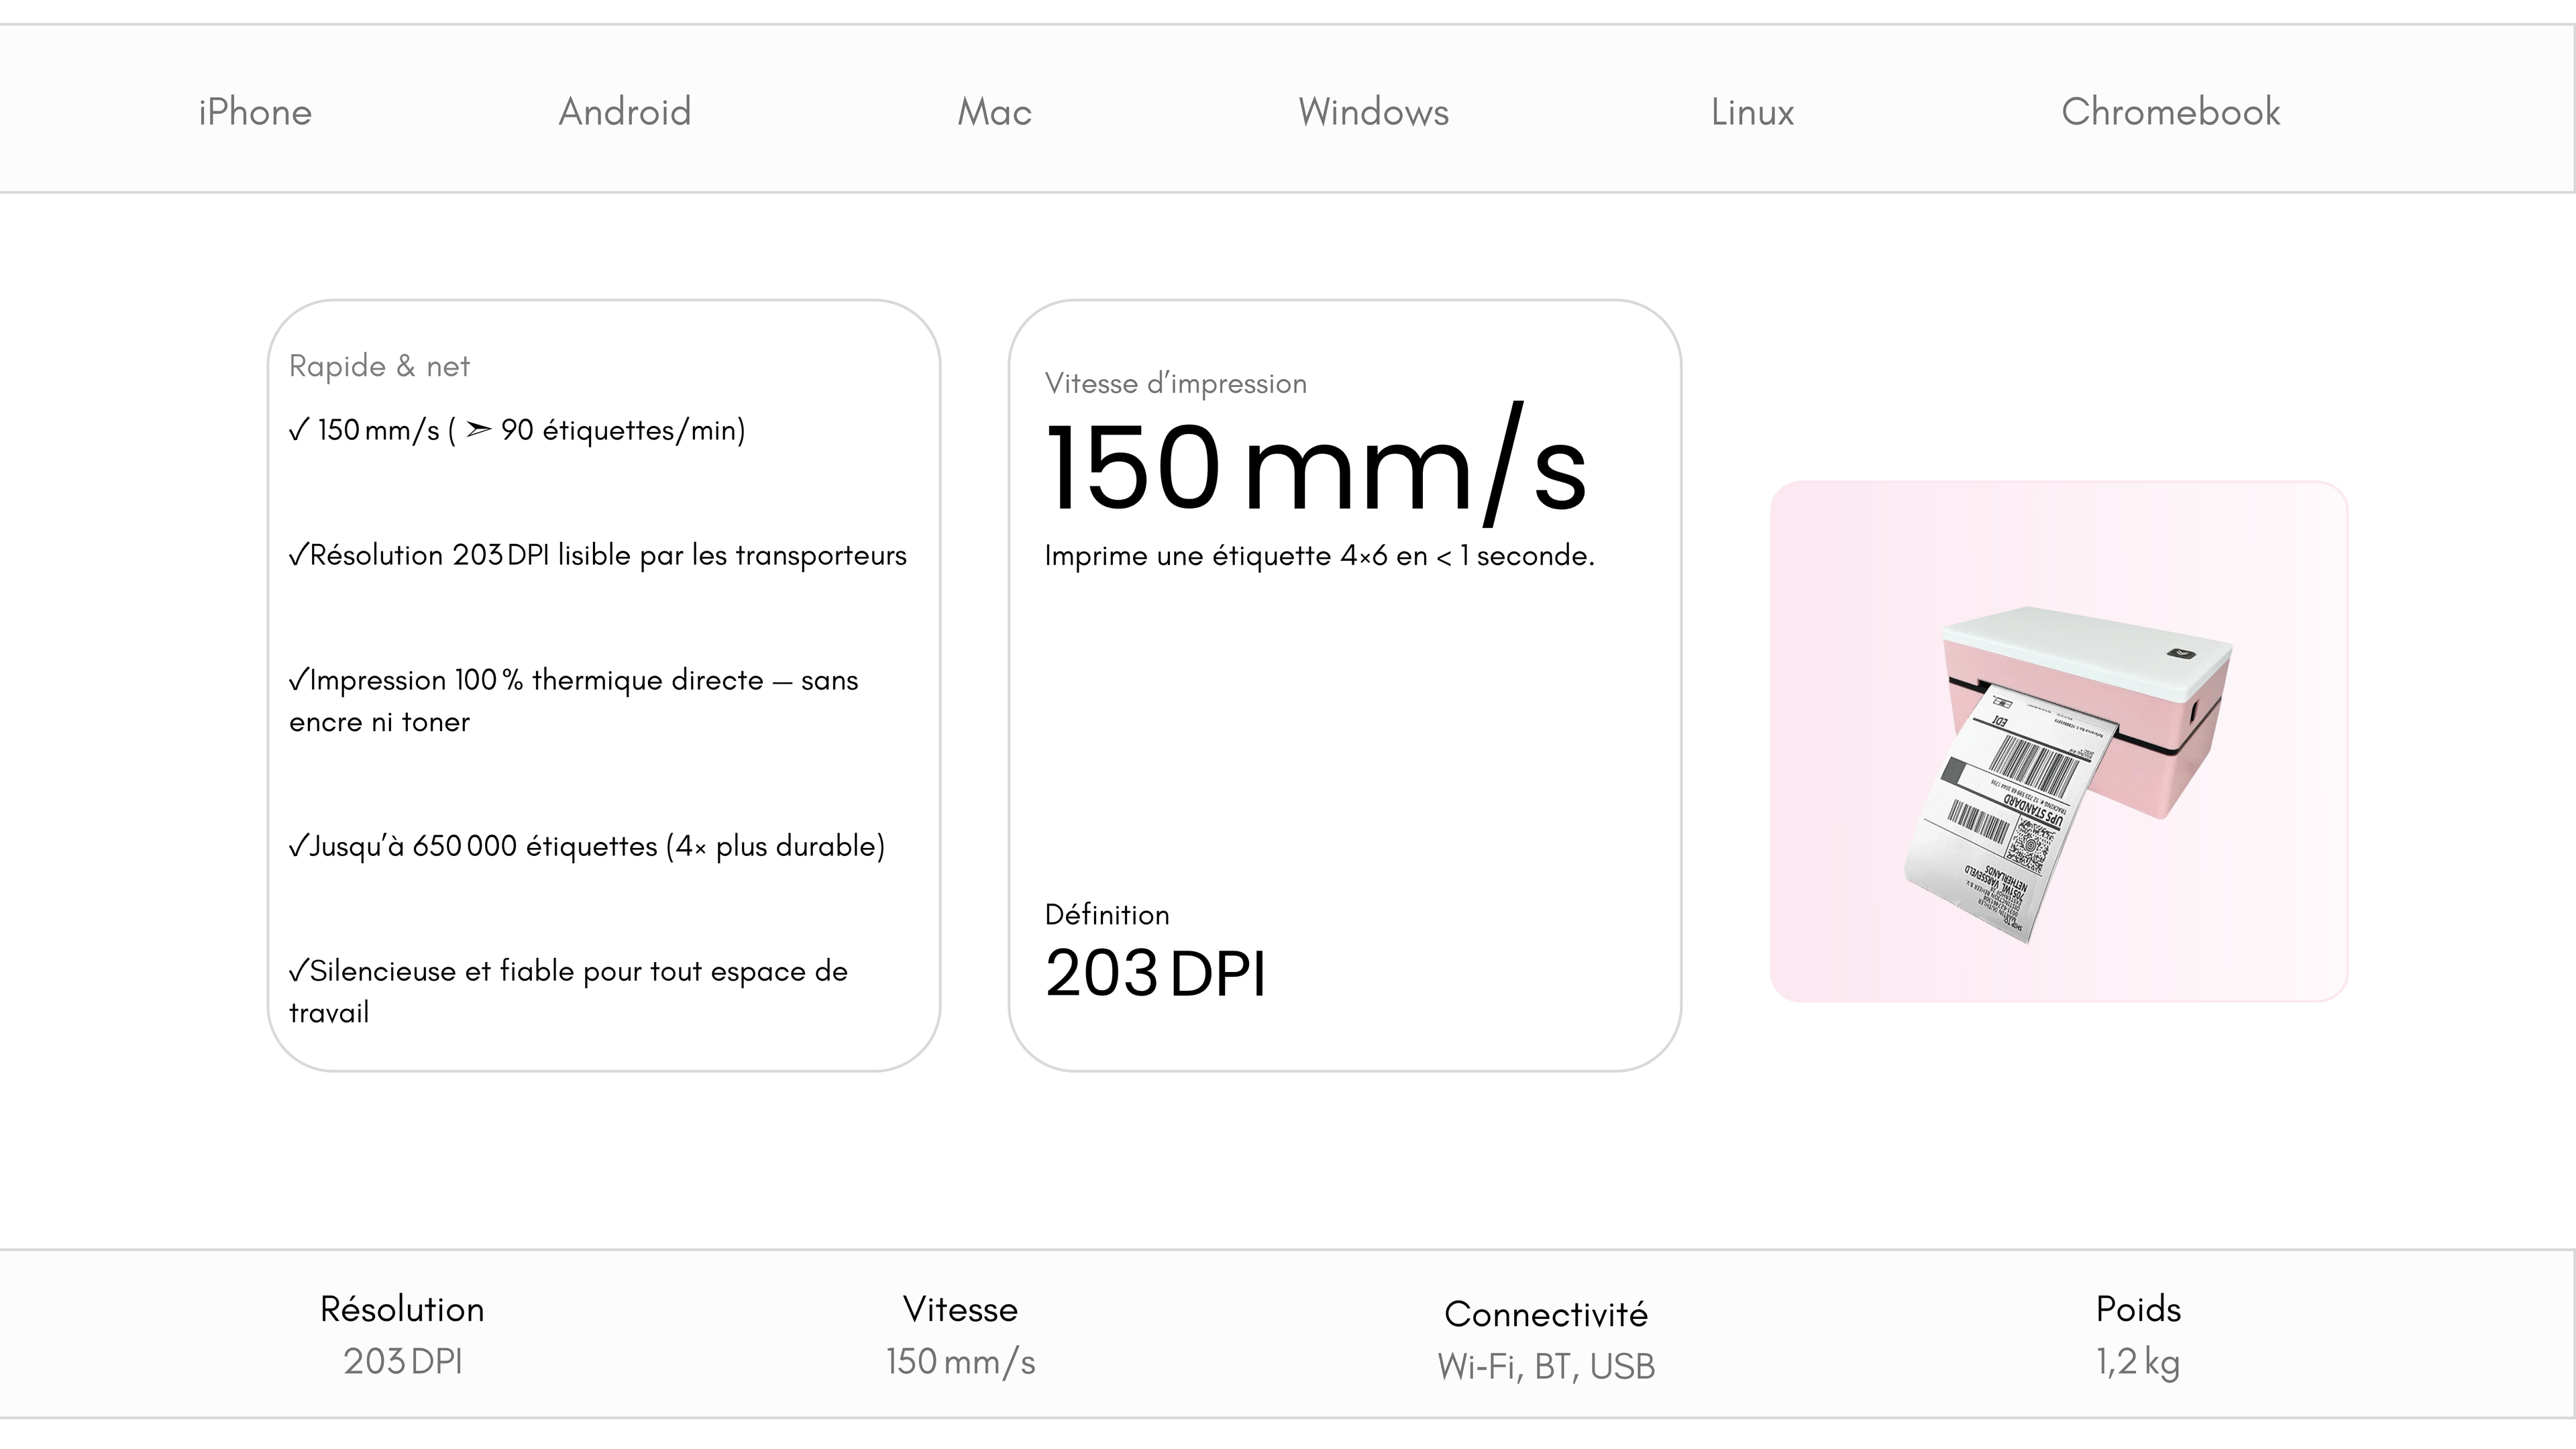Image resolution: width=2576 pixels, height=1449 pixels.
Task: Select the Android compatibility tab
Action: point(625,112)
